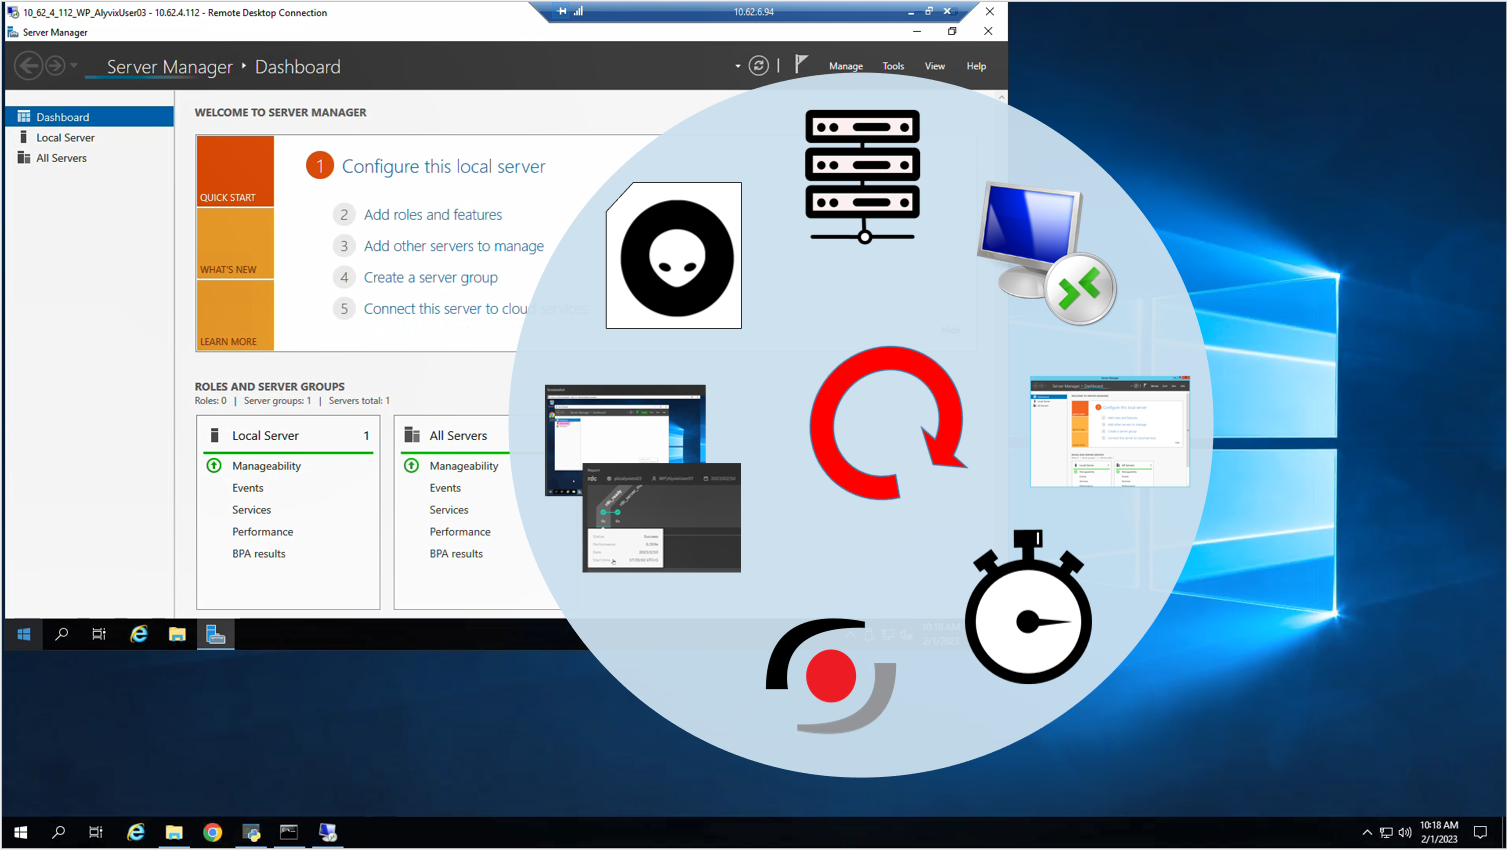This screenshot has height=850, width=1507.
Task: Click Server Manager icon on the remote taskbar
Action: (x=216, y=634)
